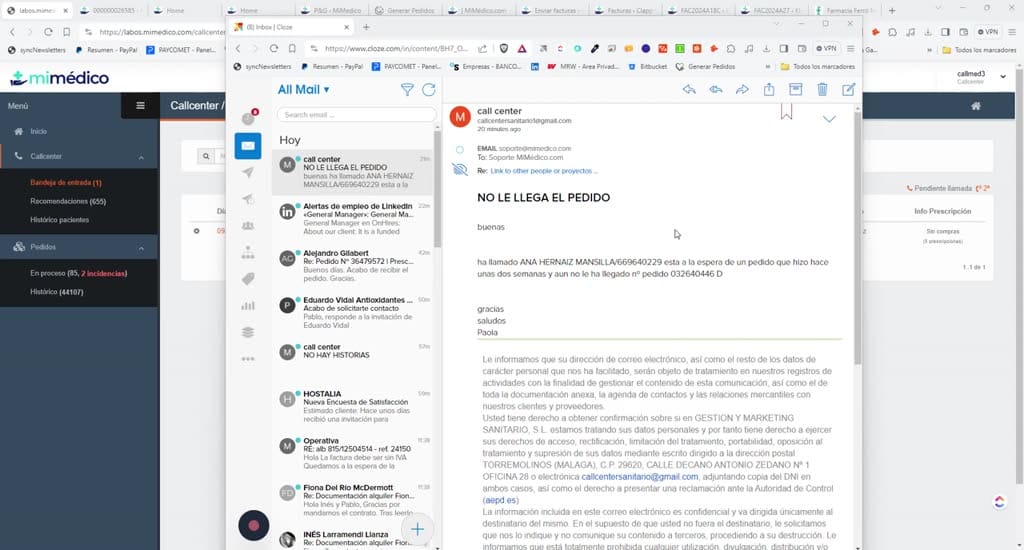This screenshot has height=550, width=1024.
Task: Open the tag icon in Cloze sidebar
Action: coord(248,279)
